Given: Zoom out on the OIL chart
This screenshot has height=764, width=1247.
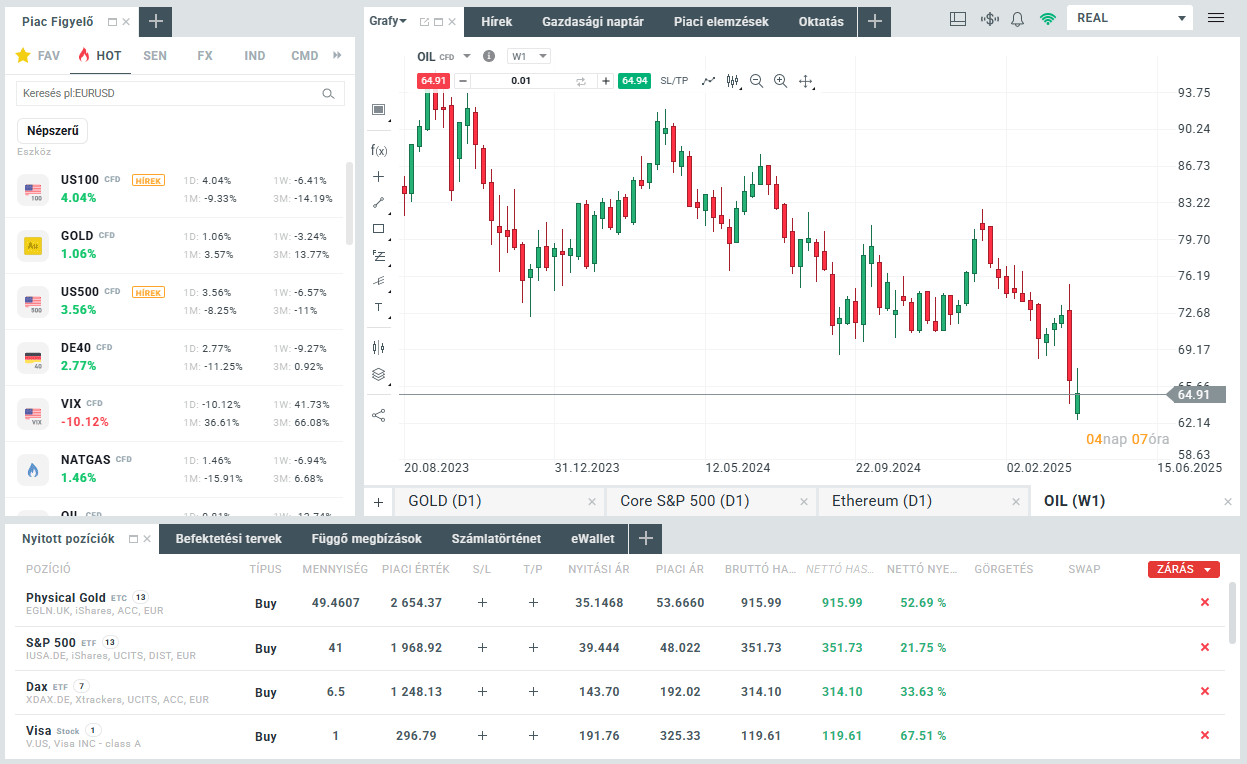Looking at the screenshot, I should pyautogui.click(x=756, y=81).
